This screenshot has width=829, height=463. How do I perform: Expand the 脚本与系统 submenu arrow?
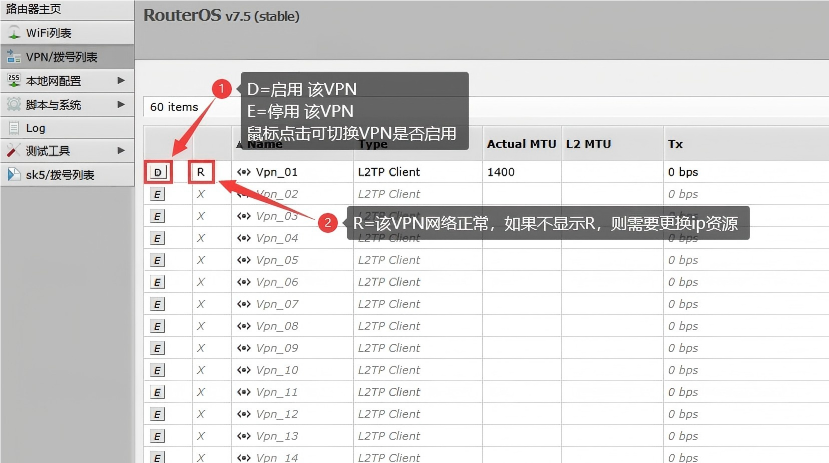coord(121,104)
